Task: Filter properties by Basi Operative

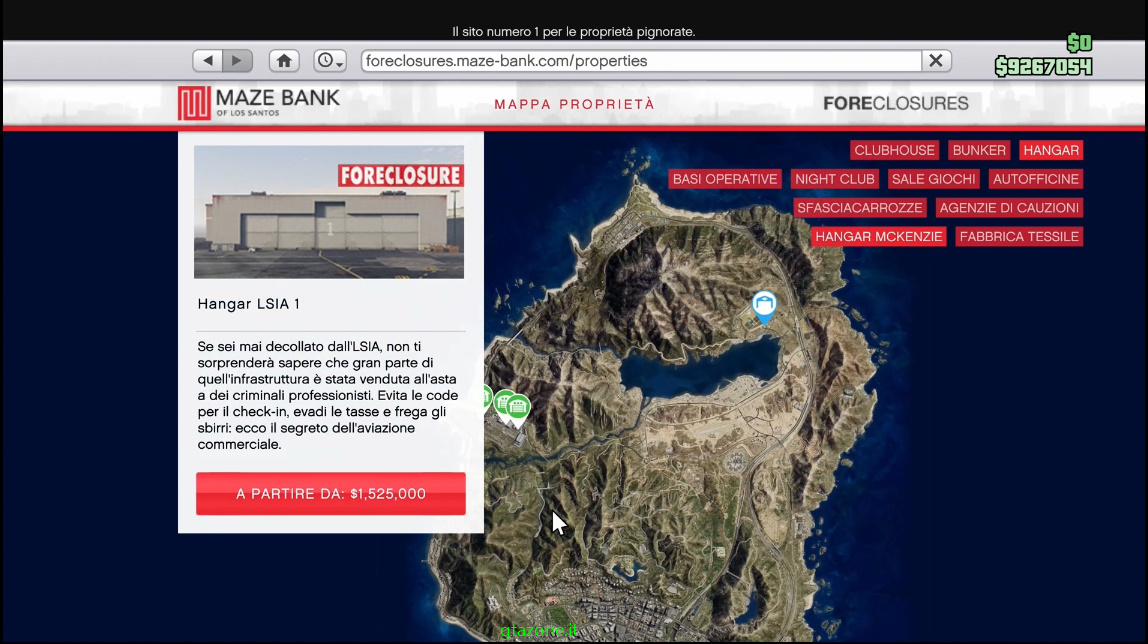Action: [725, 179]
